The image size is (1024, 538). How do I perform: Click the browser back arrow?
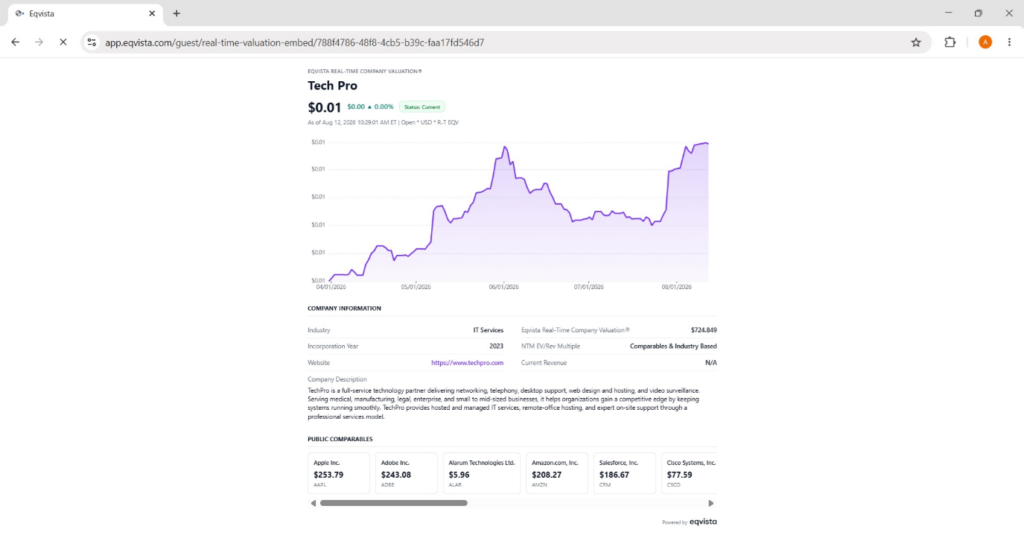[16, 42]
